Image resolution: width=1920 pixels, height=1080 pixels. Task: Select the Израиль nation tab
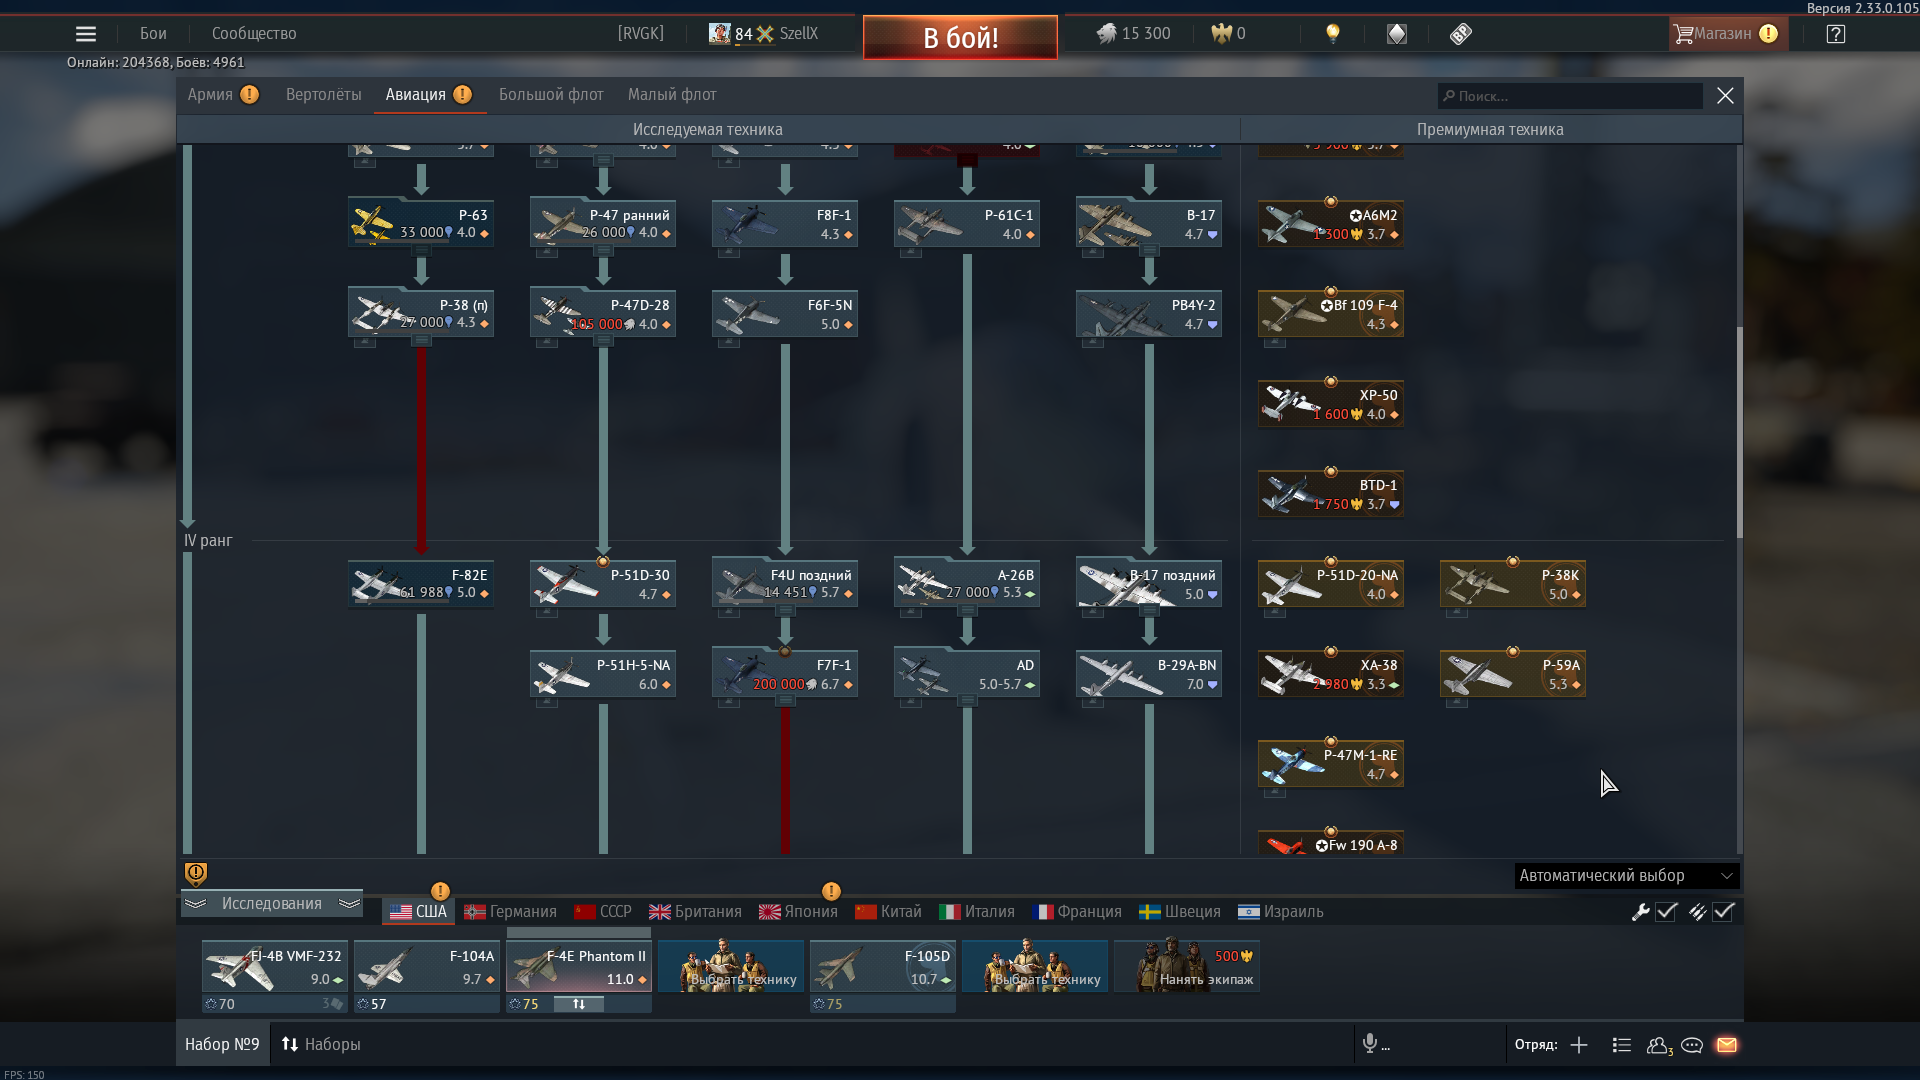1281,912
